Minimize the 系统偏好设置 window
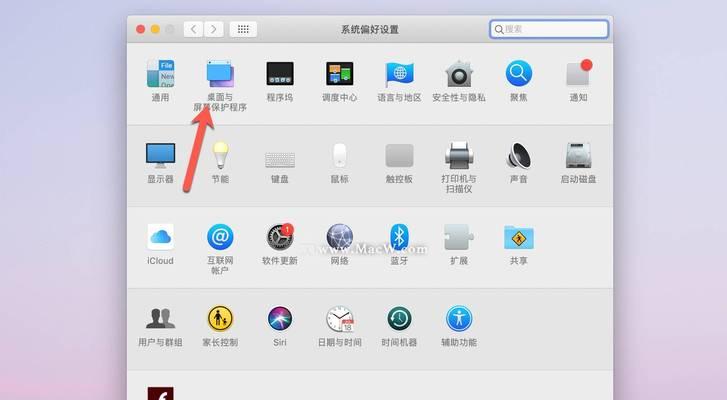727x400 pixels. pos(155,29)
